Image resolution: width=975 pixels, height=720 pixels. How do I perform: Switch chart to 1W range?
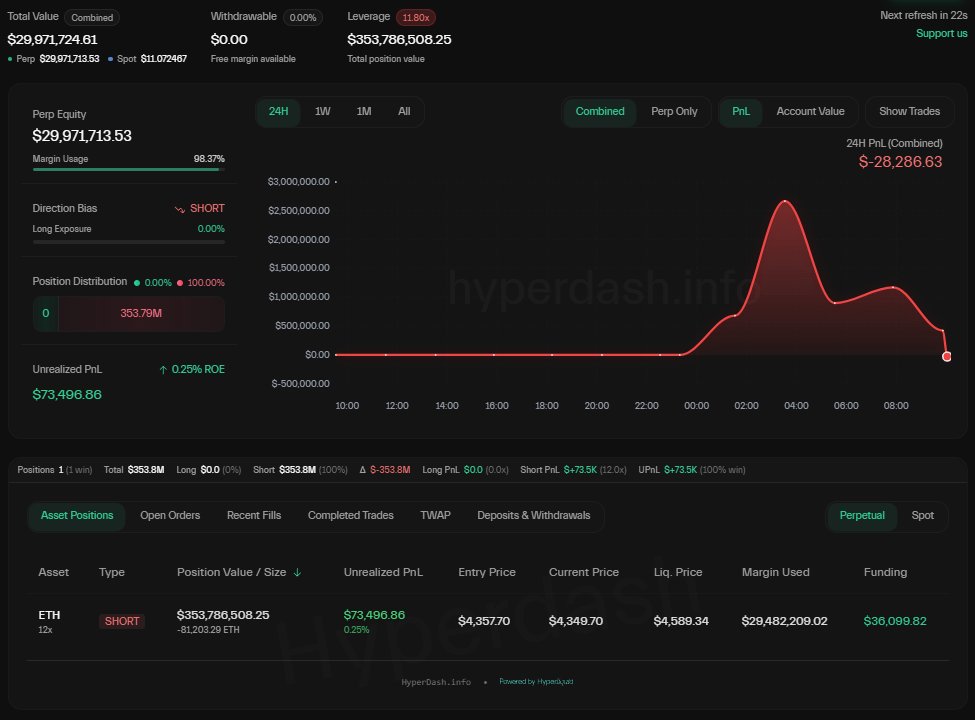[x=322, y=111]
